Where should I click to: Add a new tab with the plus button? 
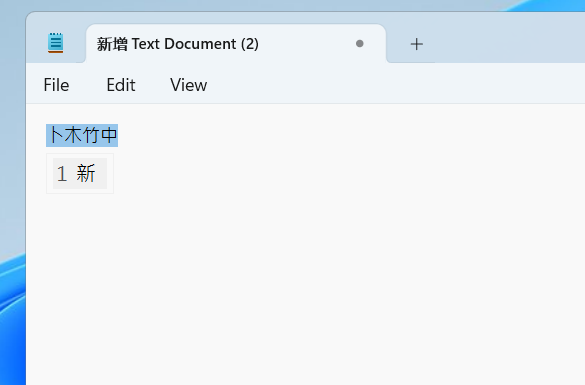coord(416,44)
